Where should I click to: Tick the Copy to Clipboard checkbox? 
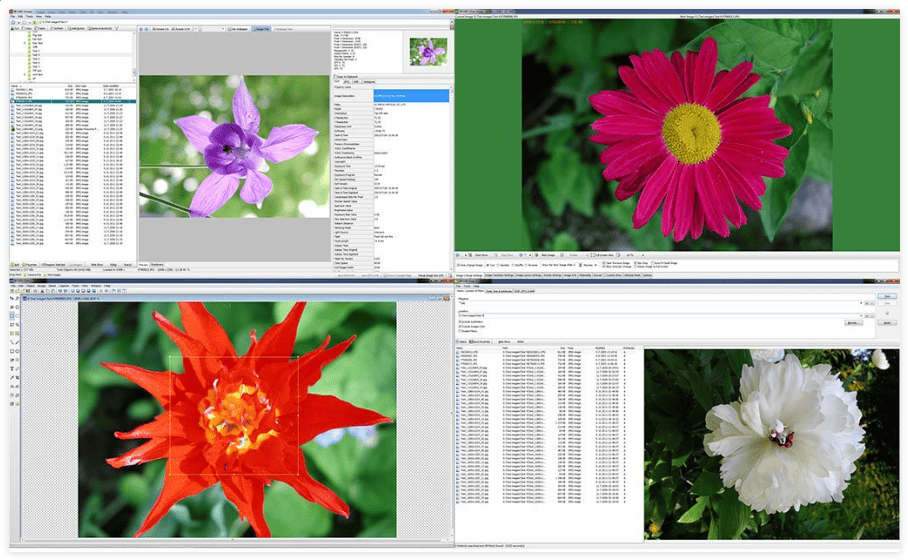pos(335,76)
